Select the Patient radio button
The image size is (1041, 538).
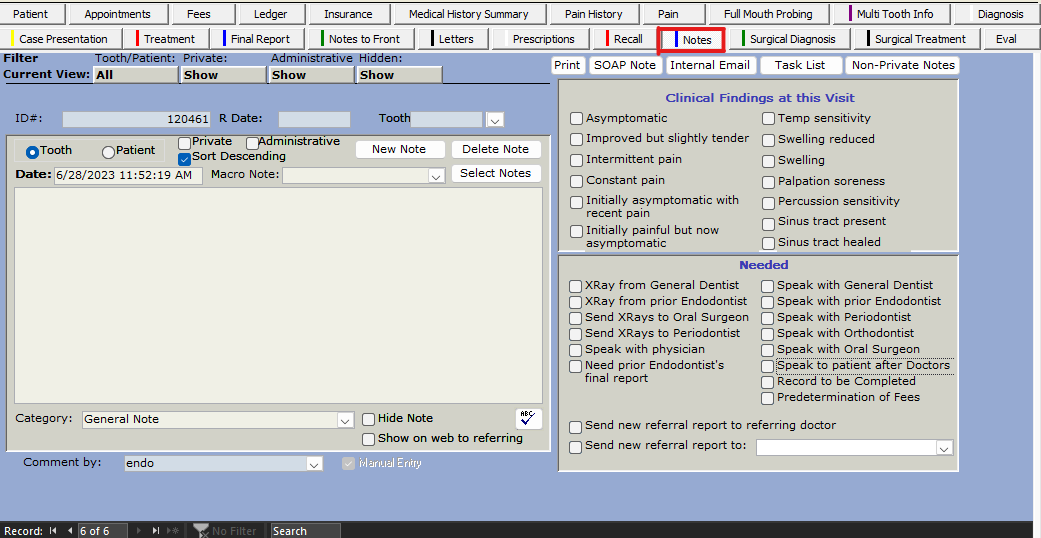(108, 152)
